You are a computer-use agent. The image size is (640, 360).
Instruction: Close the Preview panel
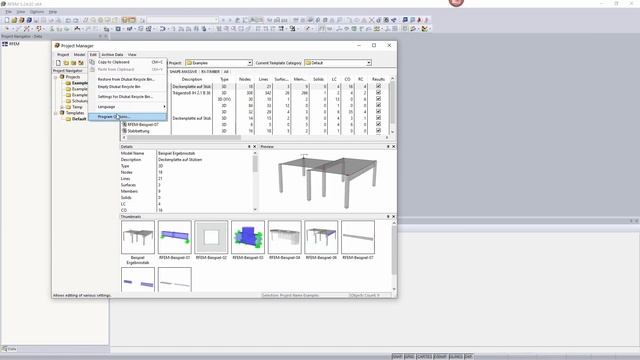pos(393,147)
